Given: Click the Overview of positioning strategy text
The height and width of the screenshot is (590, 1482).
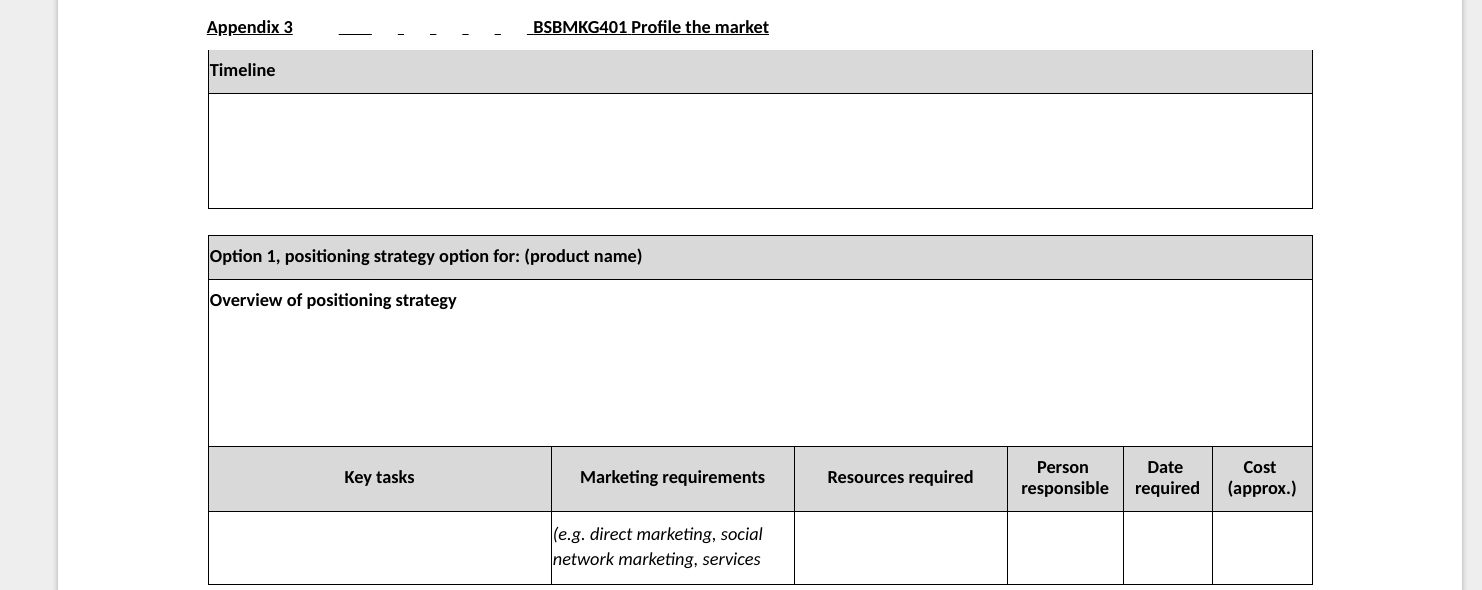Looking at the screenshot, I should coord(333,300).
